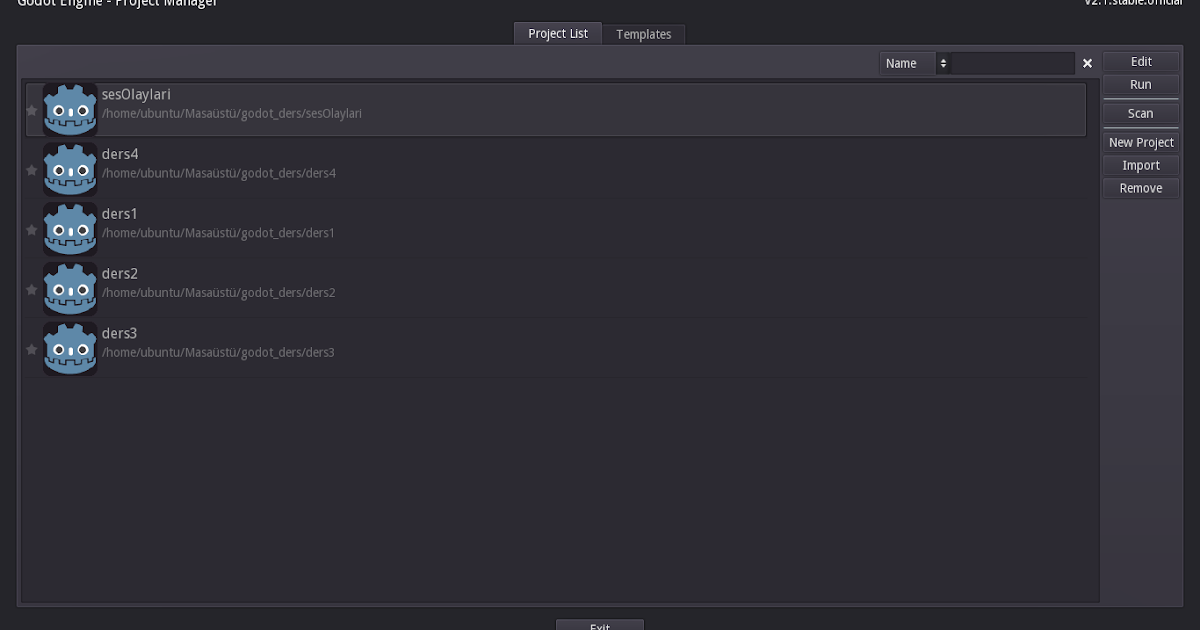
Task: Click inside the project search field
Action: coord(1015,63)
